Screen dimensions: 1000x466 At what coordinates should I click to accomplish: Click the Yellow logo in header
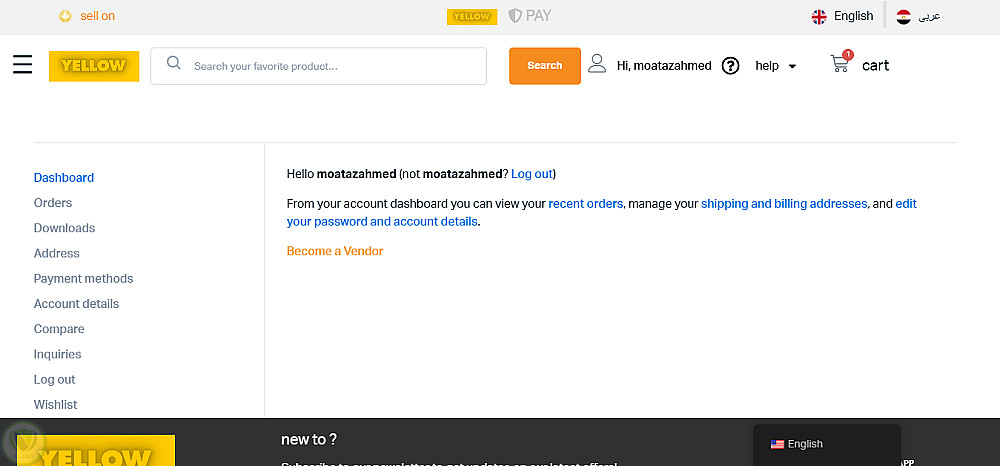click(x=94, y=66)
